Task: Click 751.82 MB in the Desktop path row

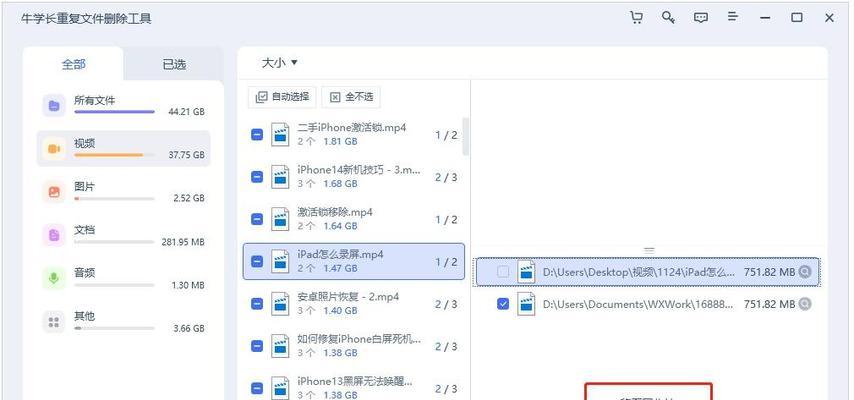Action: point(769,271)
